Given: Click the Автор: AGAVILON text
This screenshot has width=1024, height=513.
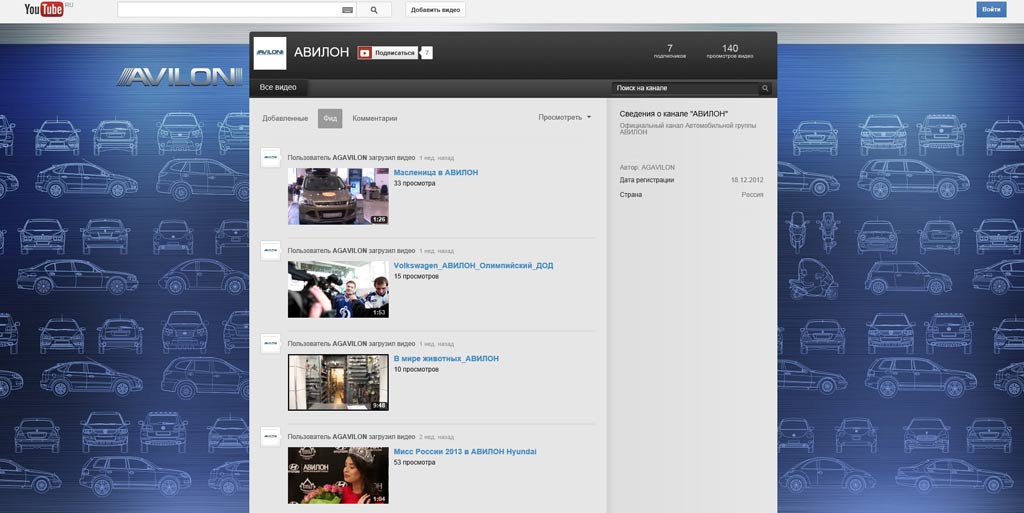Looking at the screenshot, I should 647,168.
